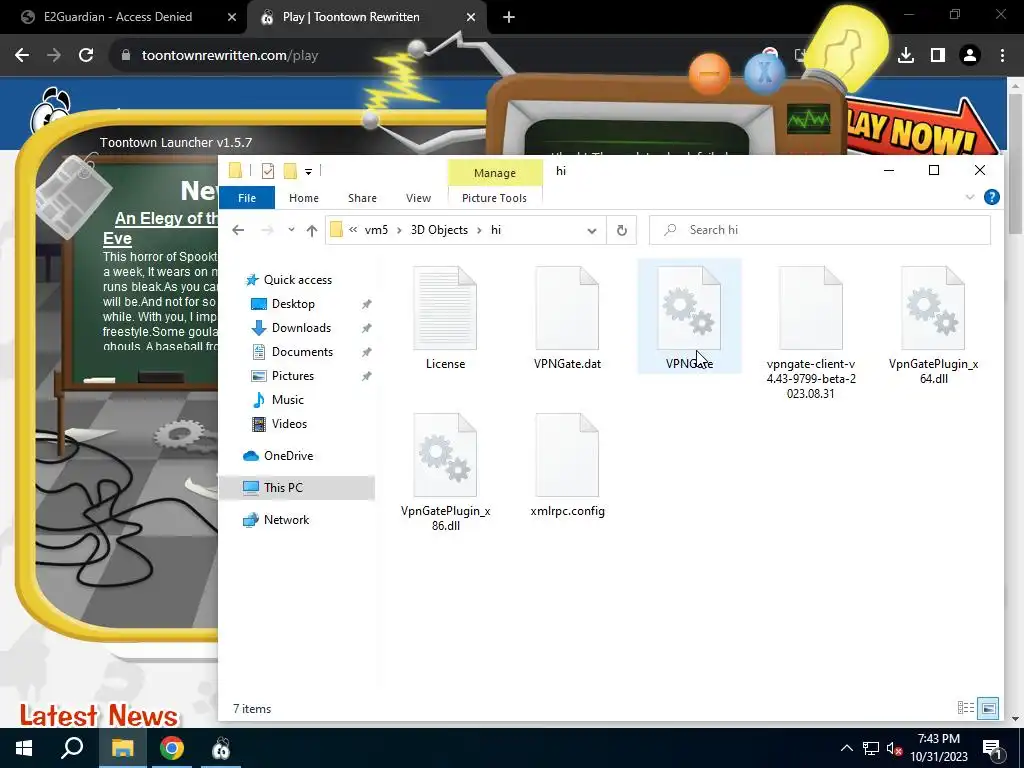Click the 3D Objects breadcrumb segment

coord(439,230)
